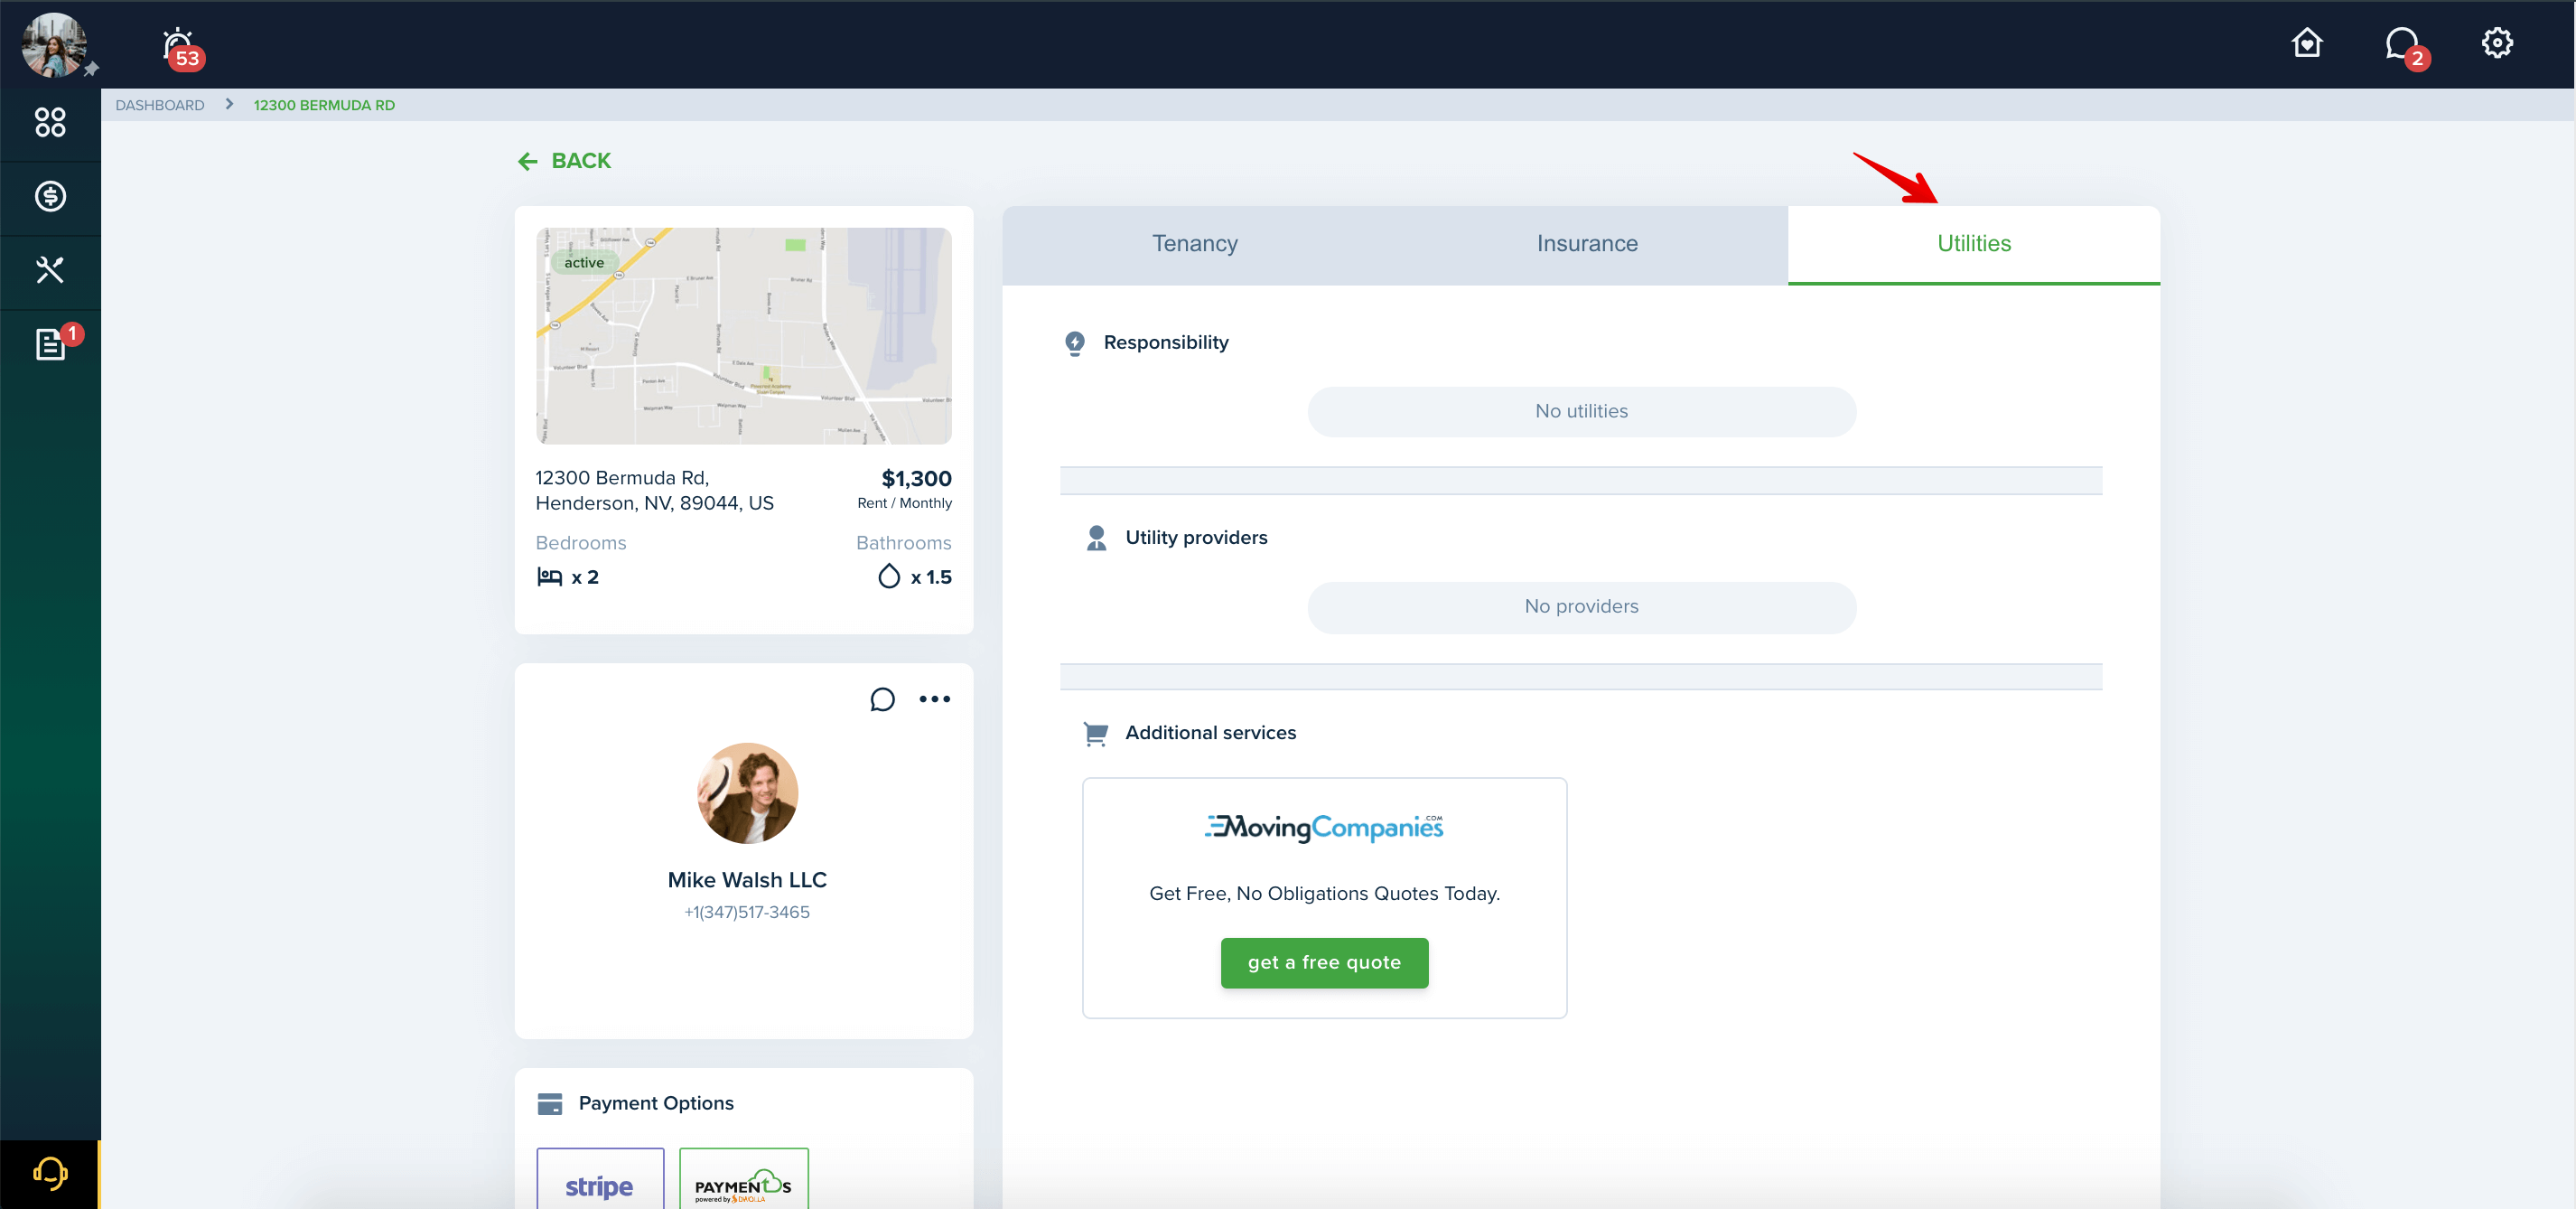Click the MovingCompanies logo
This screenshot has width=2576, height=1209.
point(1324,827)
